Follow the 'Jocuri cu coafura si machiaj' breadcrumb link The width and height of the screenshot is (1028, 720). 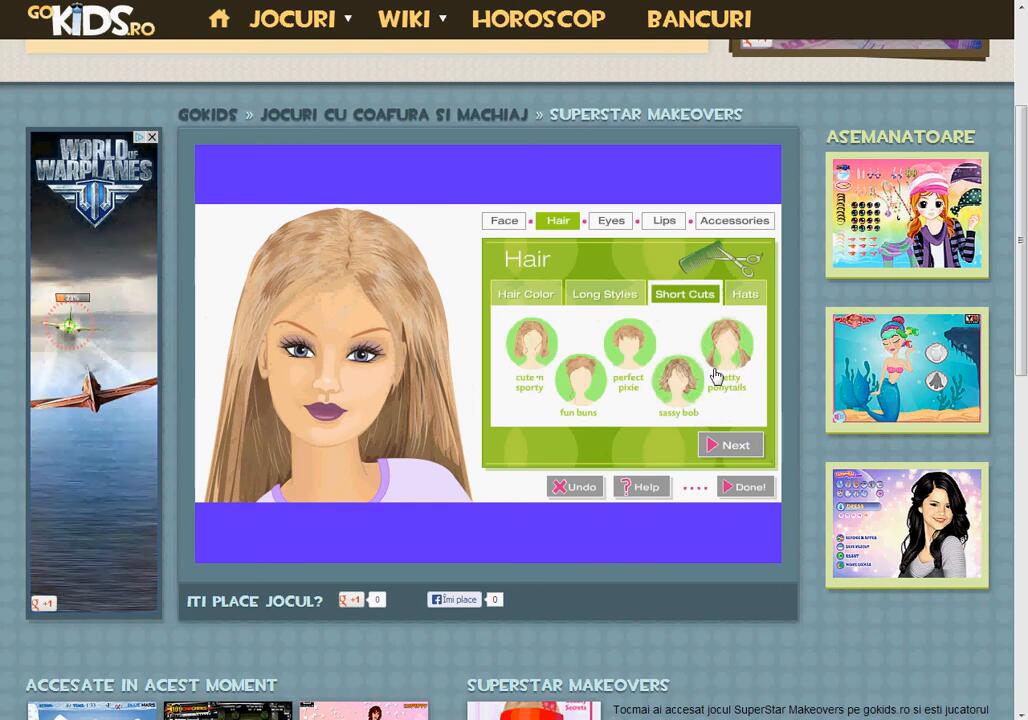coord(393,115)
